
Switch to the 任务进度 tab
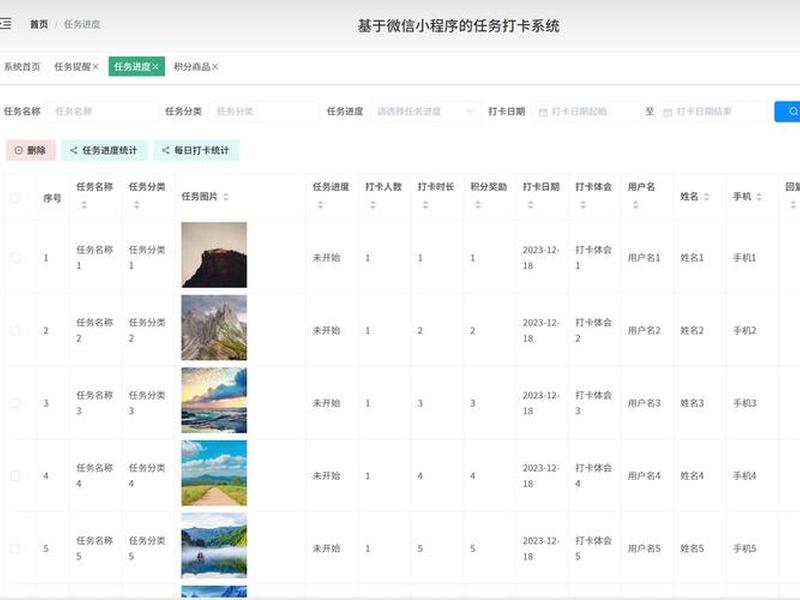132,67
